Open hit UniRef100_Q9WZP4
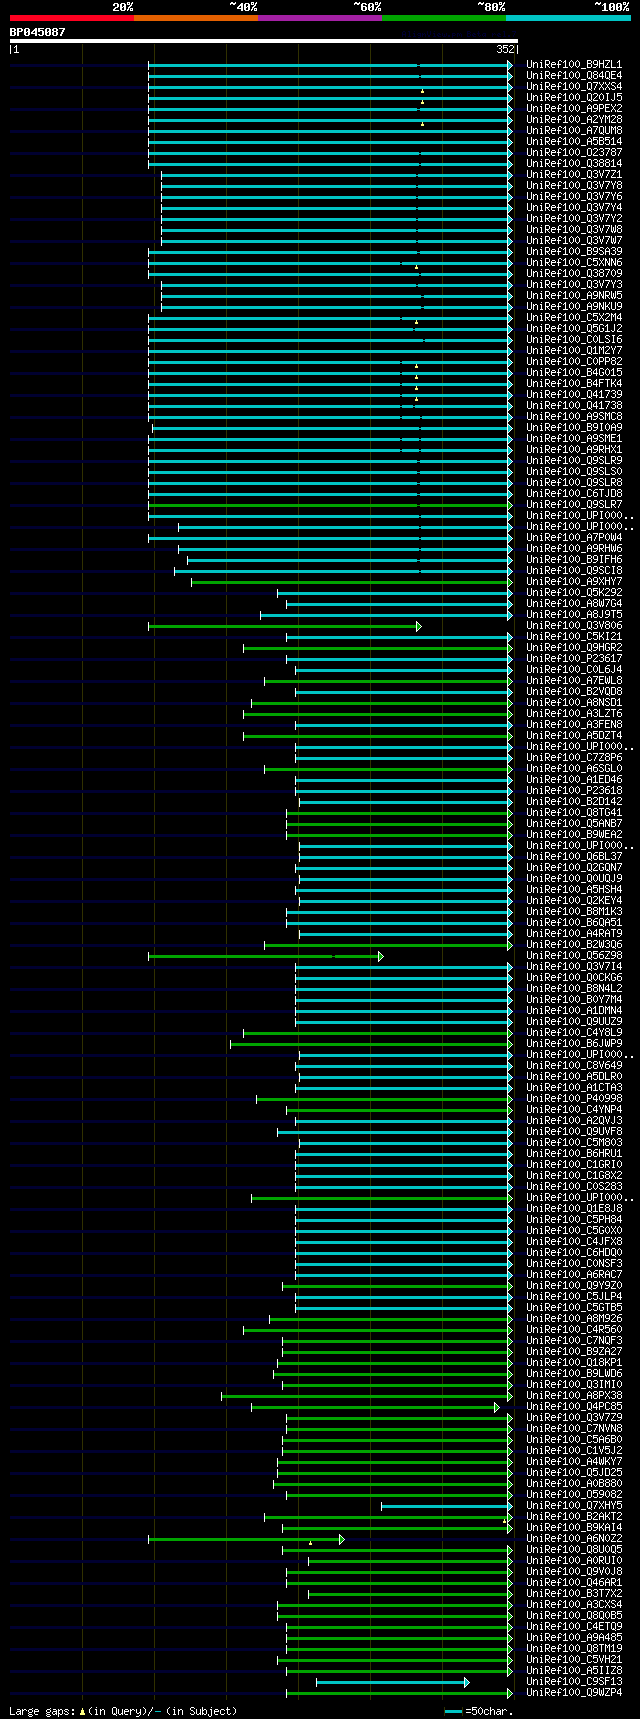640x1719 pixels. click(x=574, y=1693)
